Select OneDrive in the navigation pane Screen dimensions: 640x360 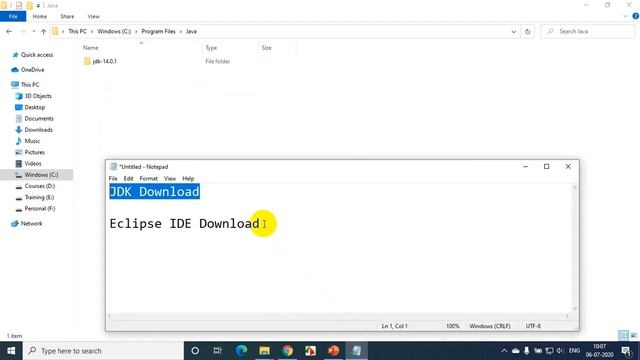click(x=28, y=70)
